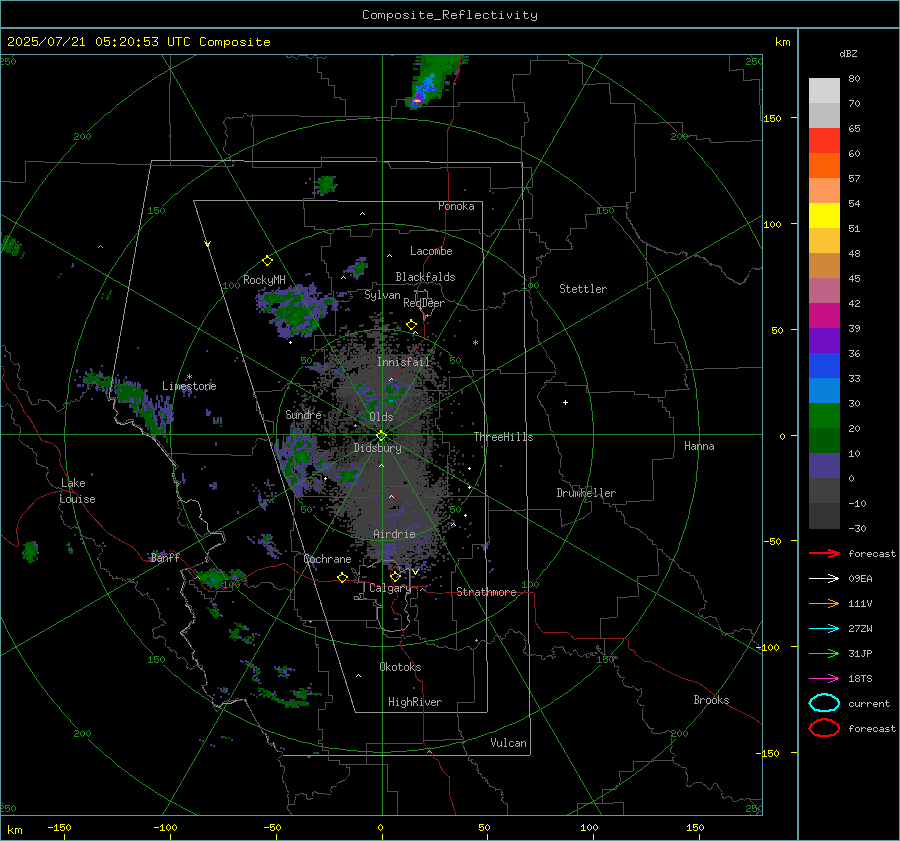Click the white 09EA arrow legend icon
Viewport: 900px width, 841px height.
point(824,578)
